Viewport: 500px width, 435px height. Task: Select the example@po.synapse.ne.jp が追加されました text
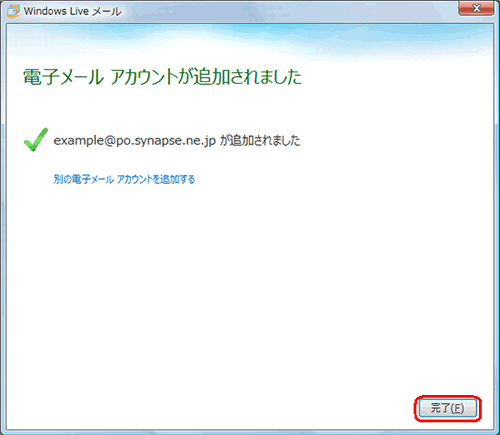tap(177, 140)
